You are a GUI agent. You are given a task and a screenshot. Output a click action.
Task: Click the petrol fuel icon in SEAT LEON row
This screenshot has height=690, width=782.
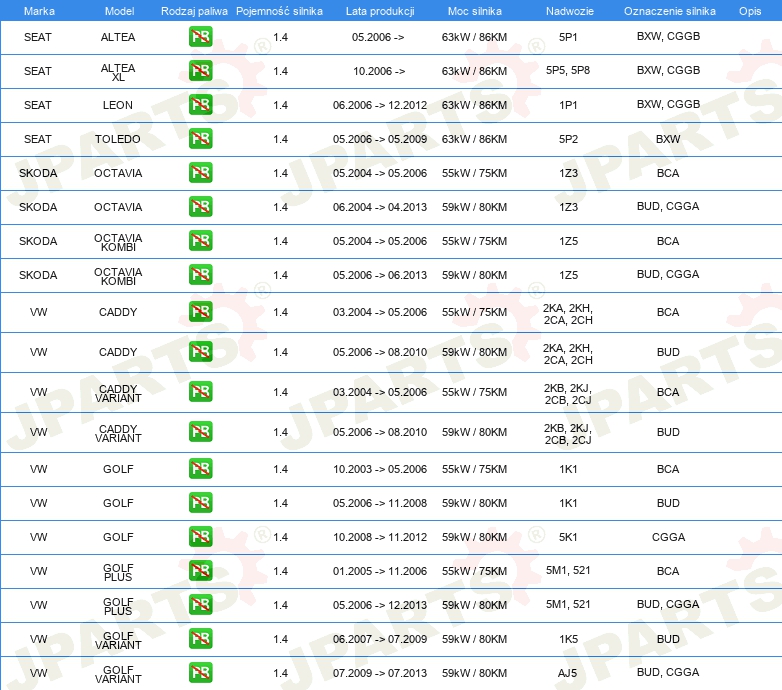pos(200,105)
